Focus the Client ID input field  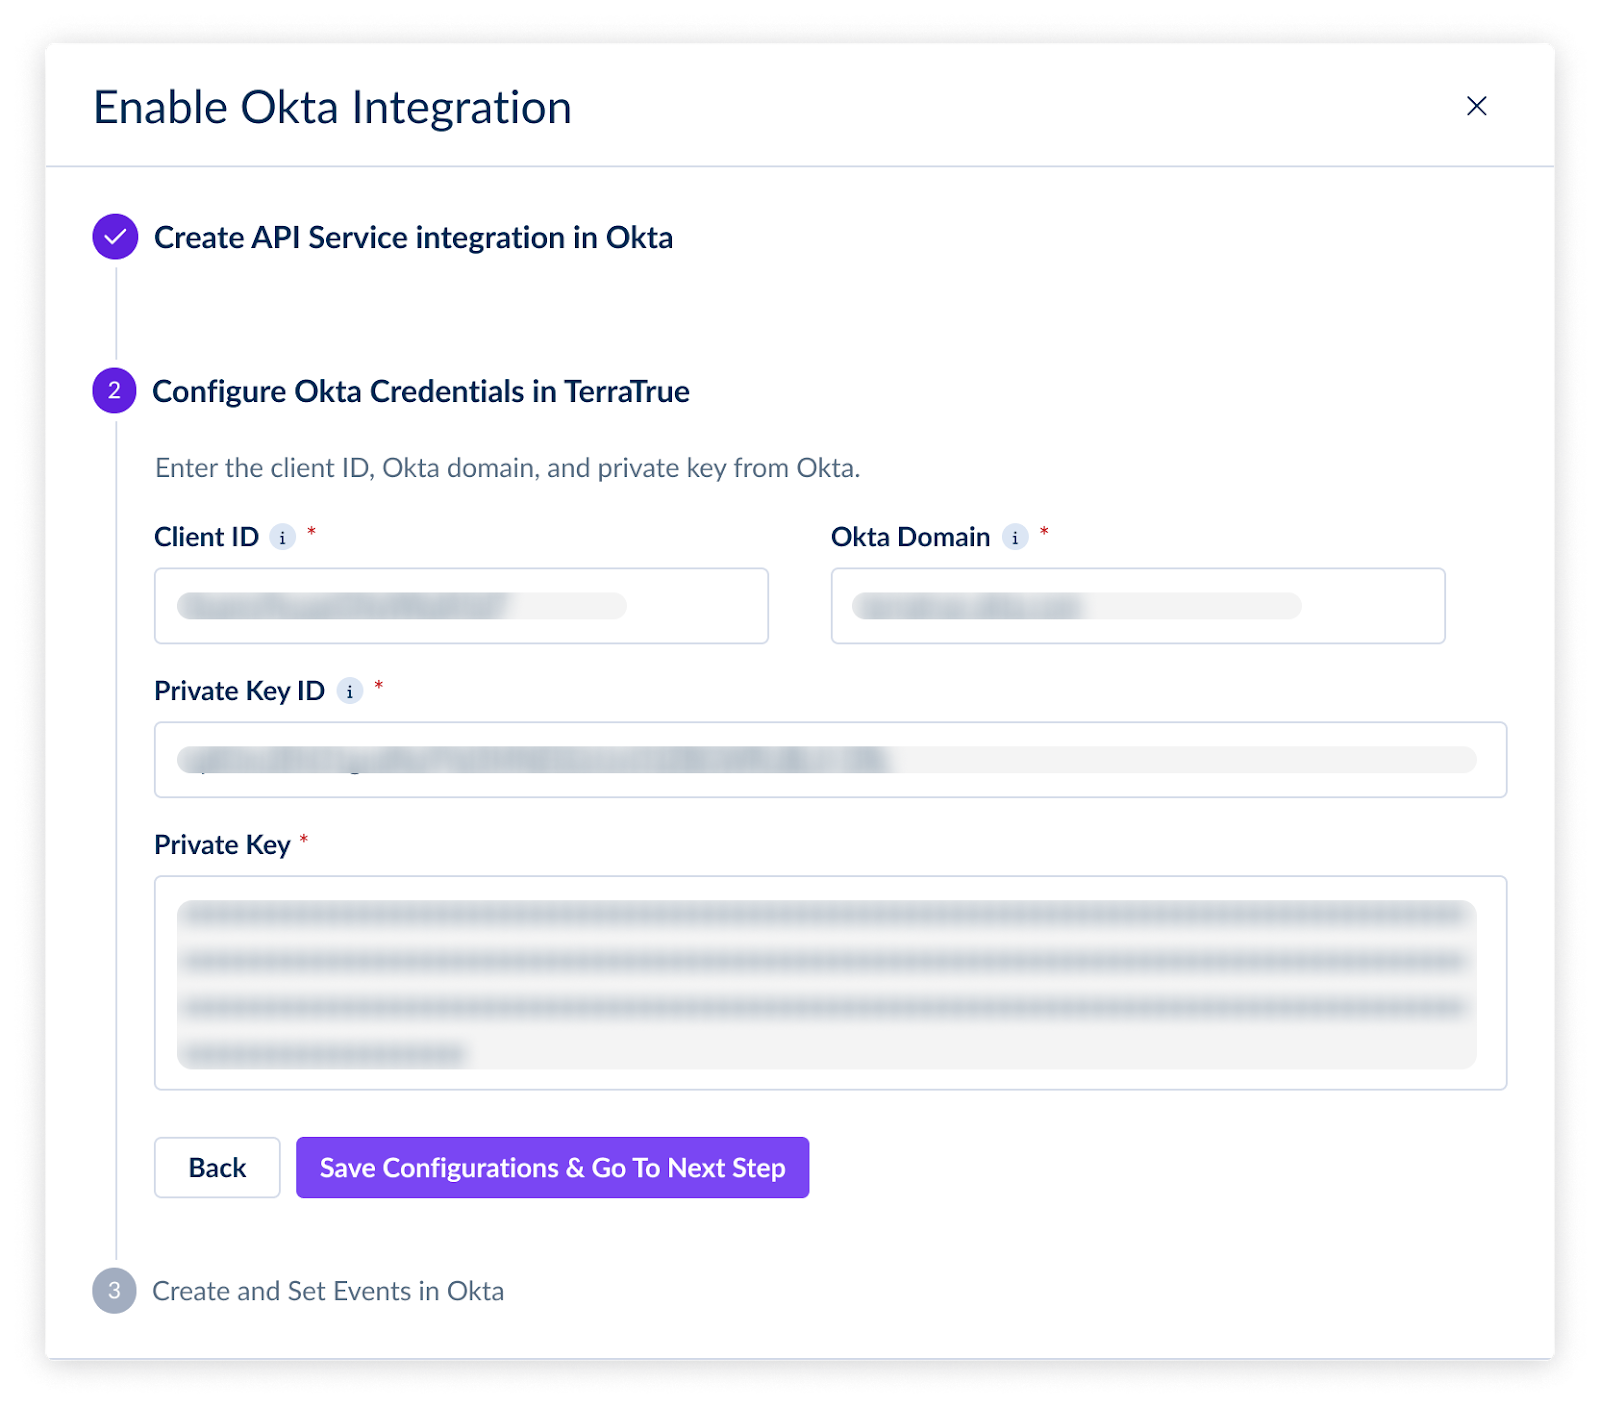click(x=461, y=606)
